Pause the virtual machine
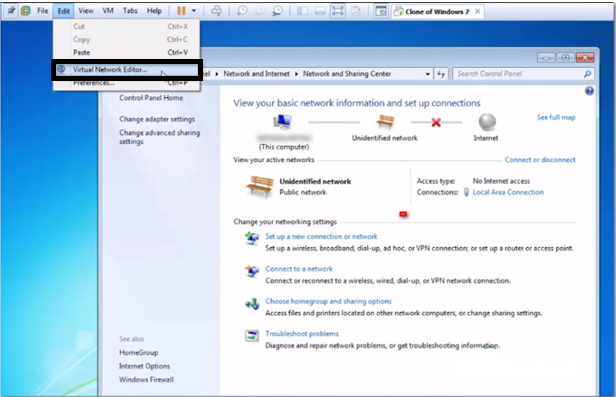Viewport: 616px width, 397px height. pos(181,11)
